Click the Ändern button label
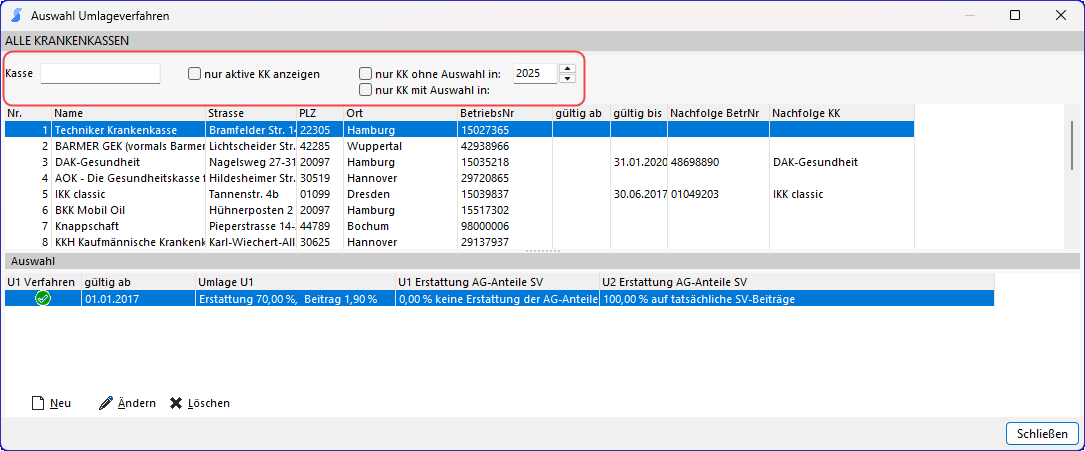 click(136, 403)
